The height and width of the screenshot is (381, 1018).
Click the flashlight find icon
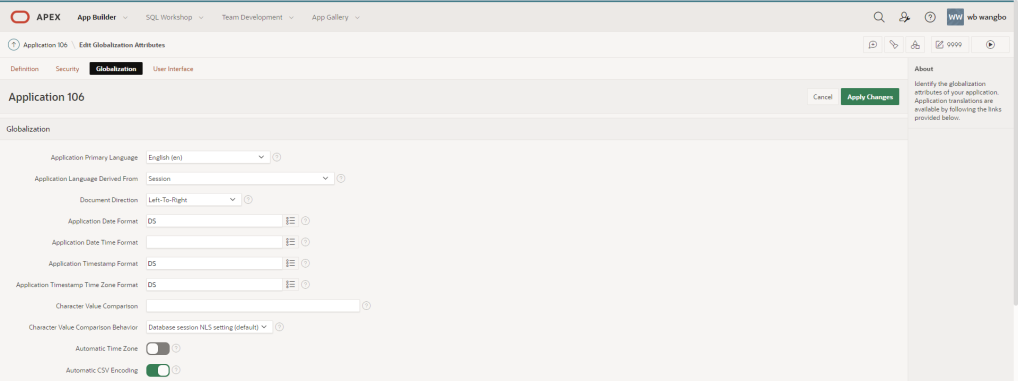click(x=894, y=45)
